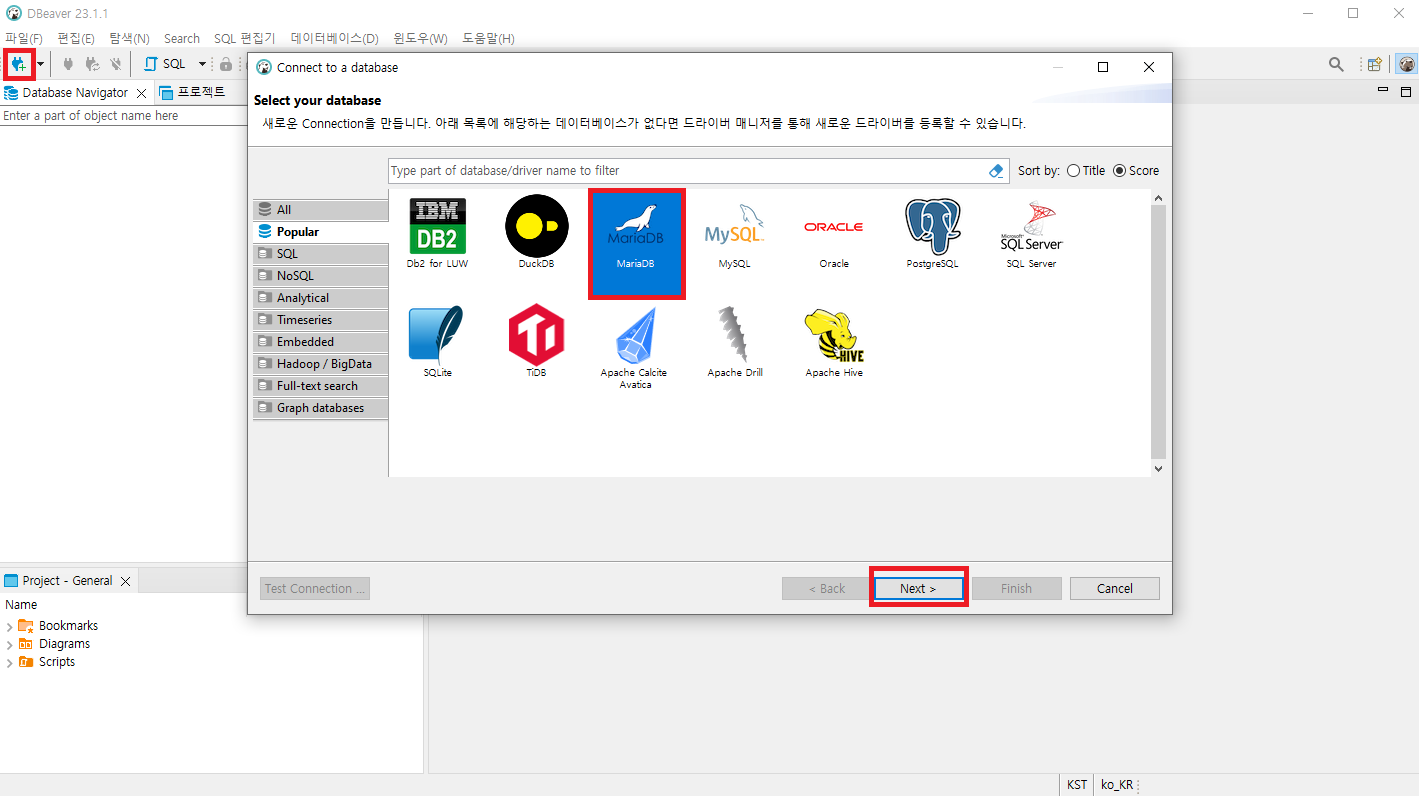The height and width of the screenshot is (796, 1419).
Task: Open the 탐색(N) menu
Action: (129, 38)
